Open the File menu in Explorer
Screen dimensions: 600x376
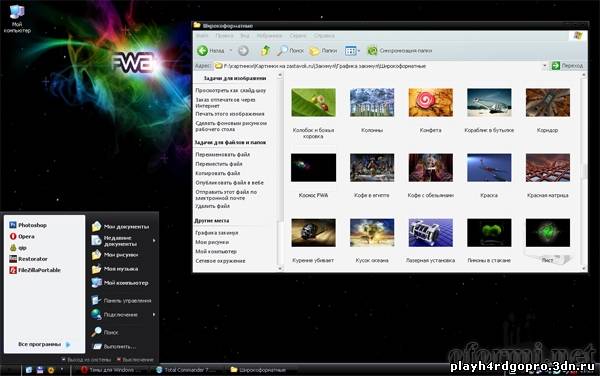pyautogui.click(x=202, y=36)
